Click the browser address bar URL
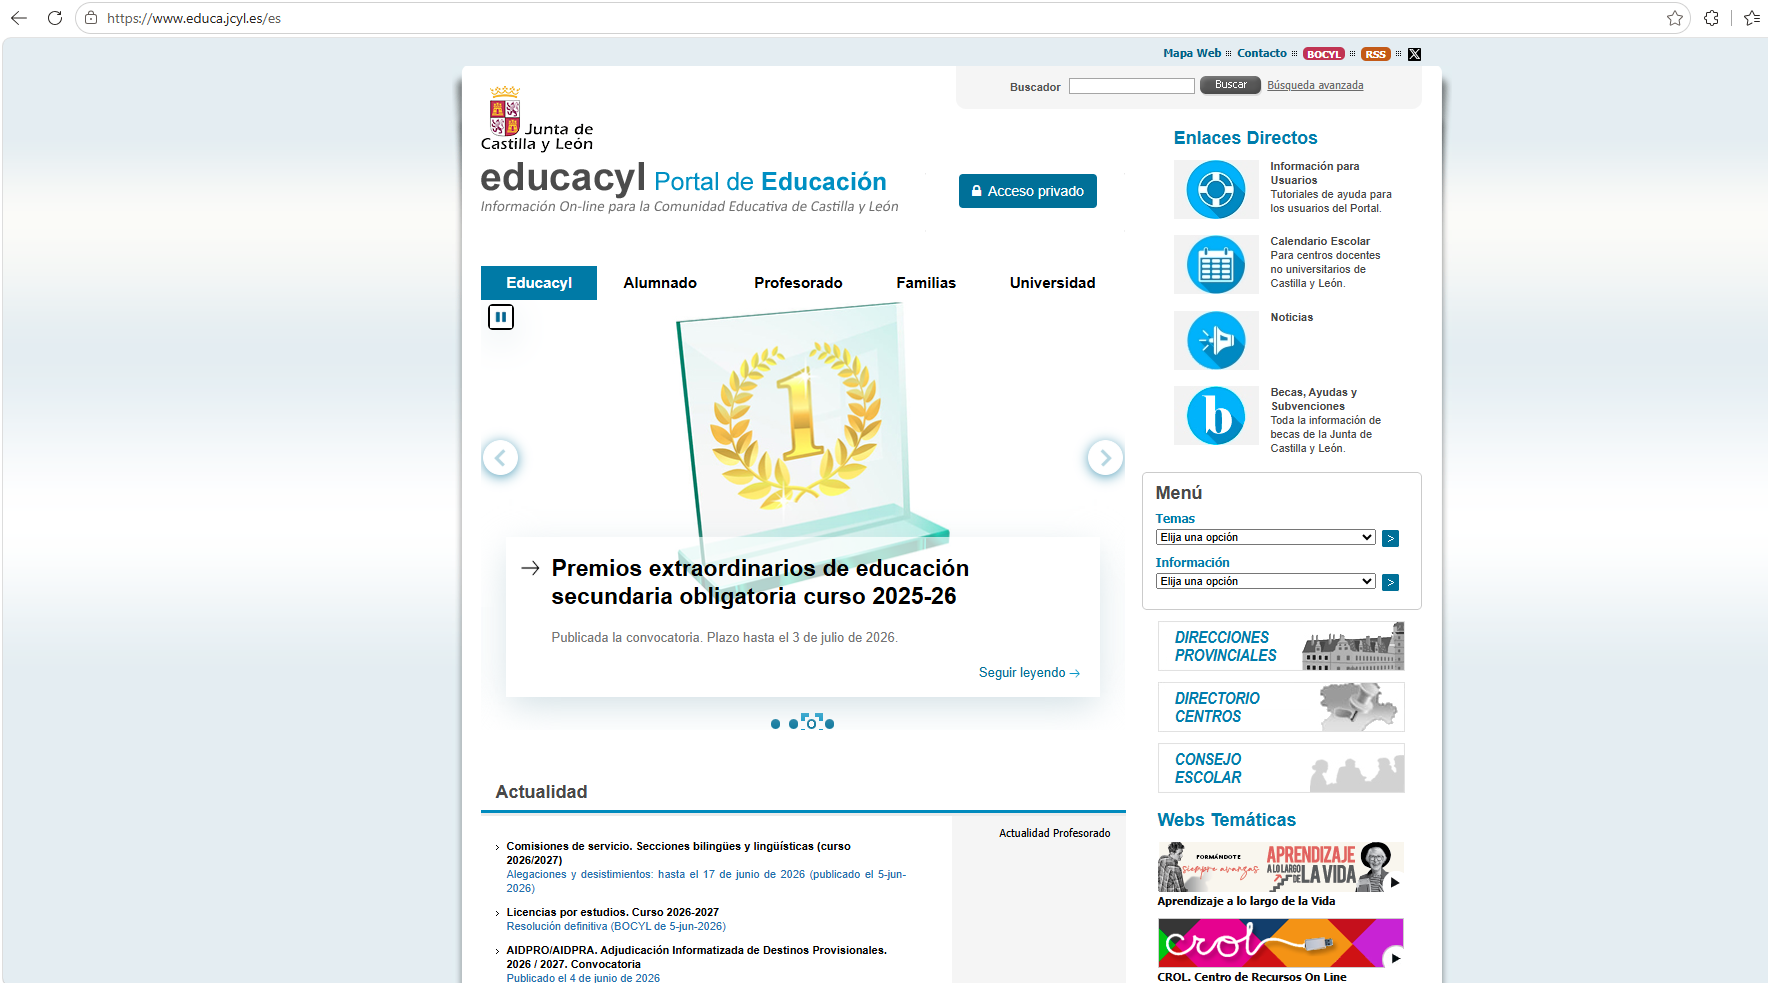Screen dimensions: 1768x983 (194, 18)
